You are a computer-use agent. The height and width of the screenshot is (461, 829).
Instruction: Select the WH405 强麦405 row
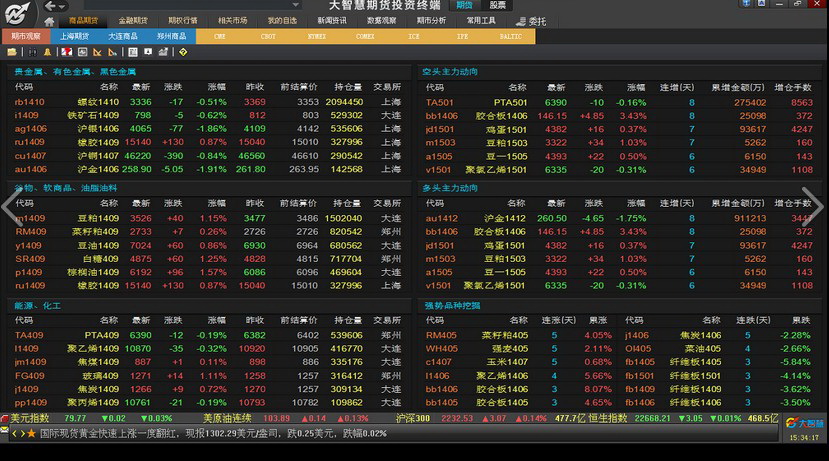pyautogui.click(x=519, y=349)
